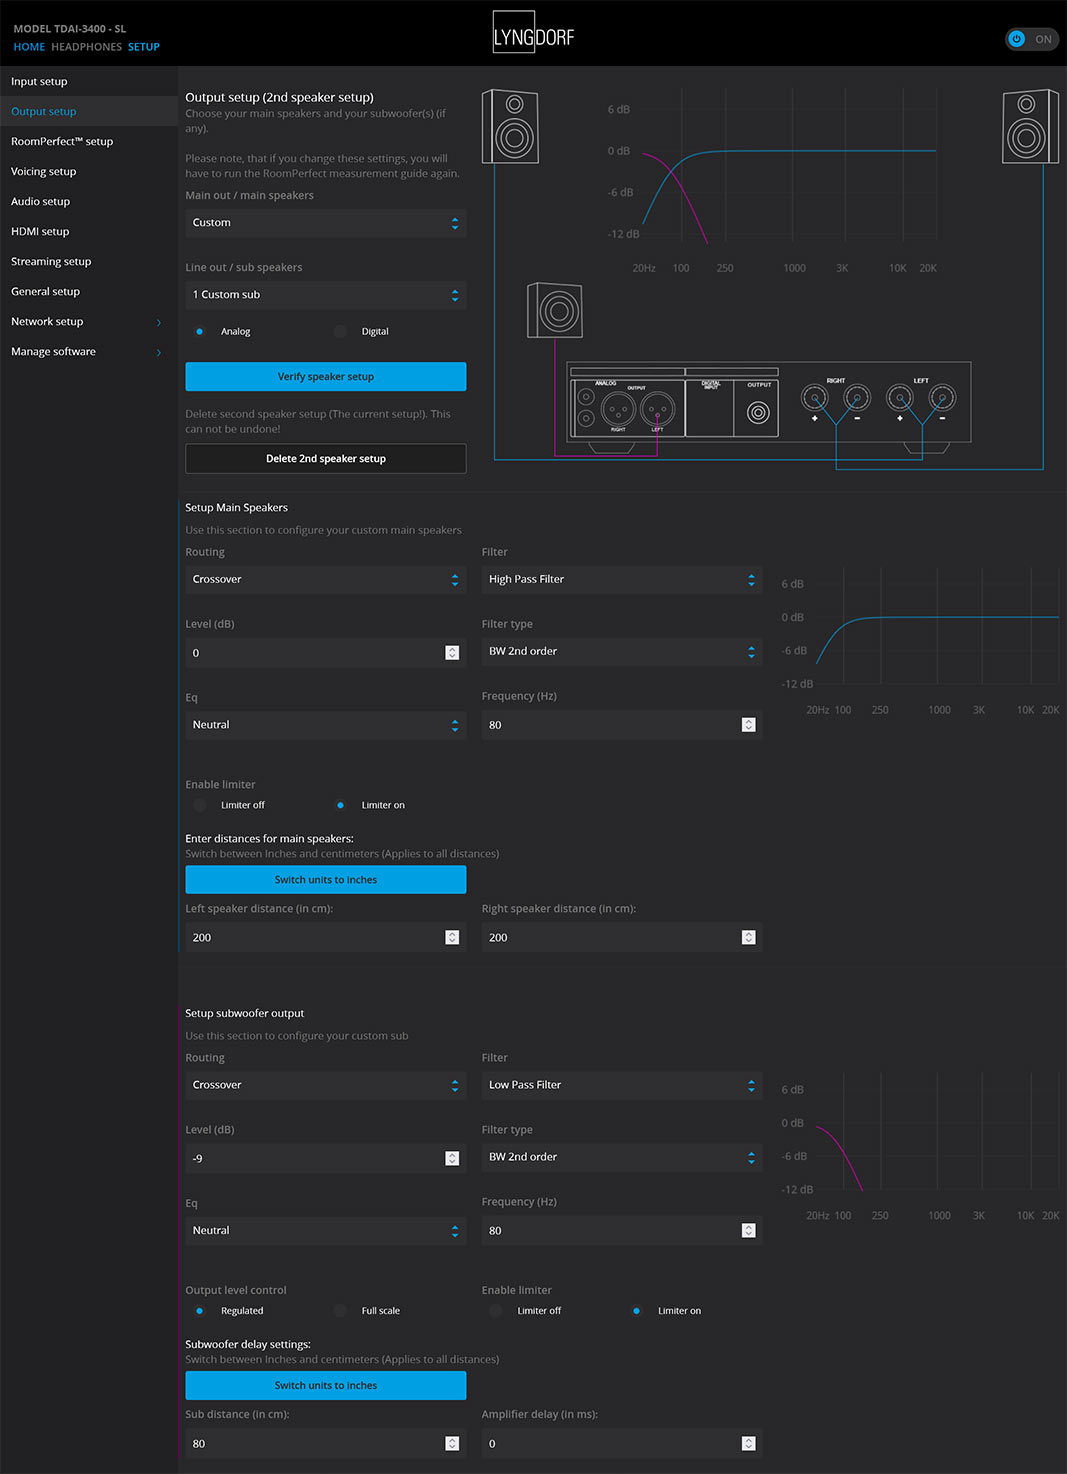Select Regulated output level control
1067x1474 pixels.
[200, 1311]
